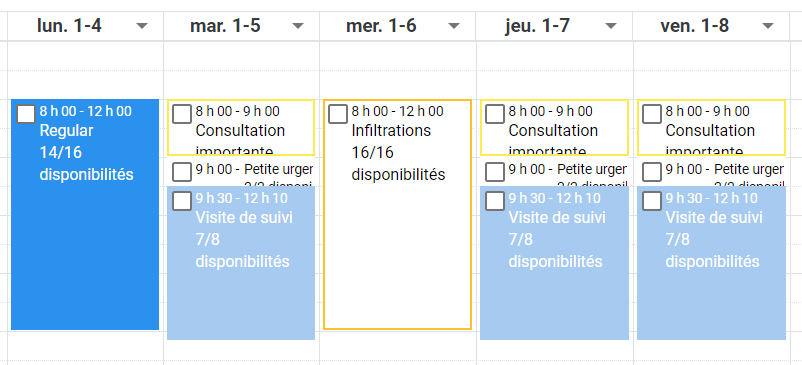This screenshot has height=365, width=802.
Task: Open the Monday Regular 14/16 disponibilités block
Action: (x=85, y=215)
